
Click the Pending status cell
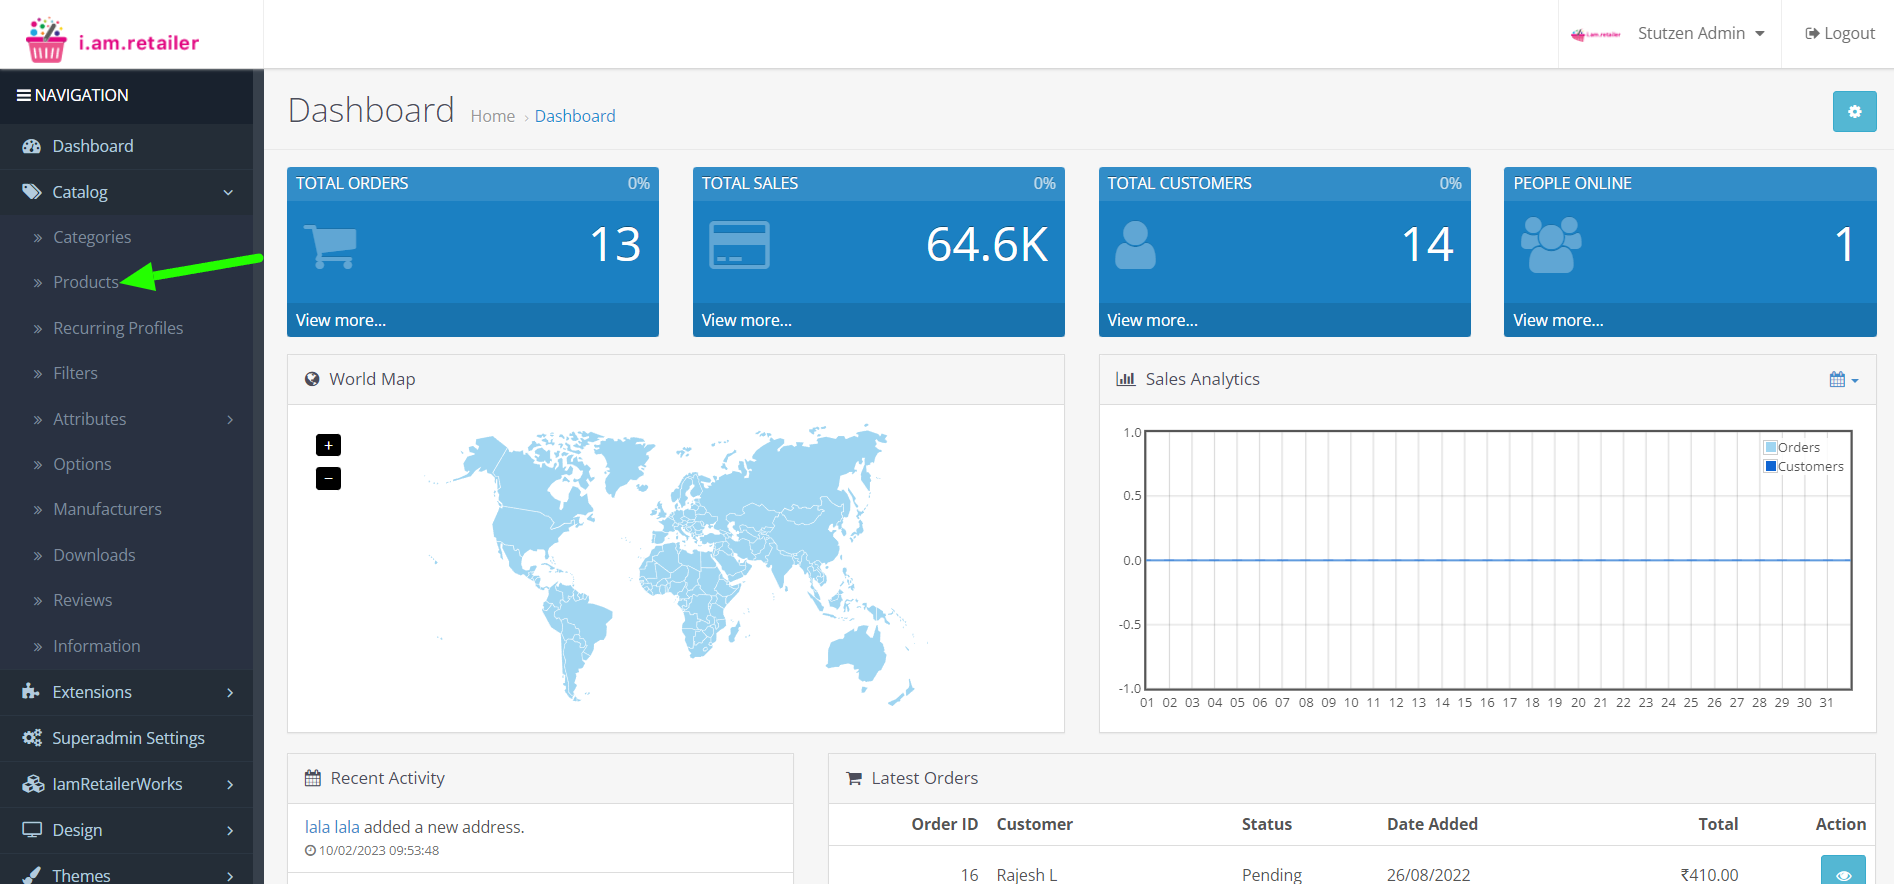[x=1272, y=875]
